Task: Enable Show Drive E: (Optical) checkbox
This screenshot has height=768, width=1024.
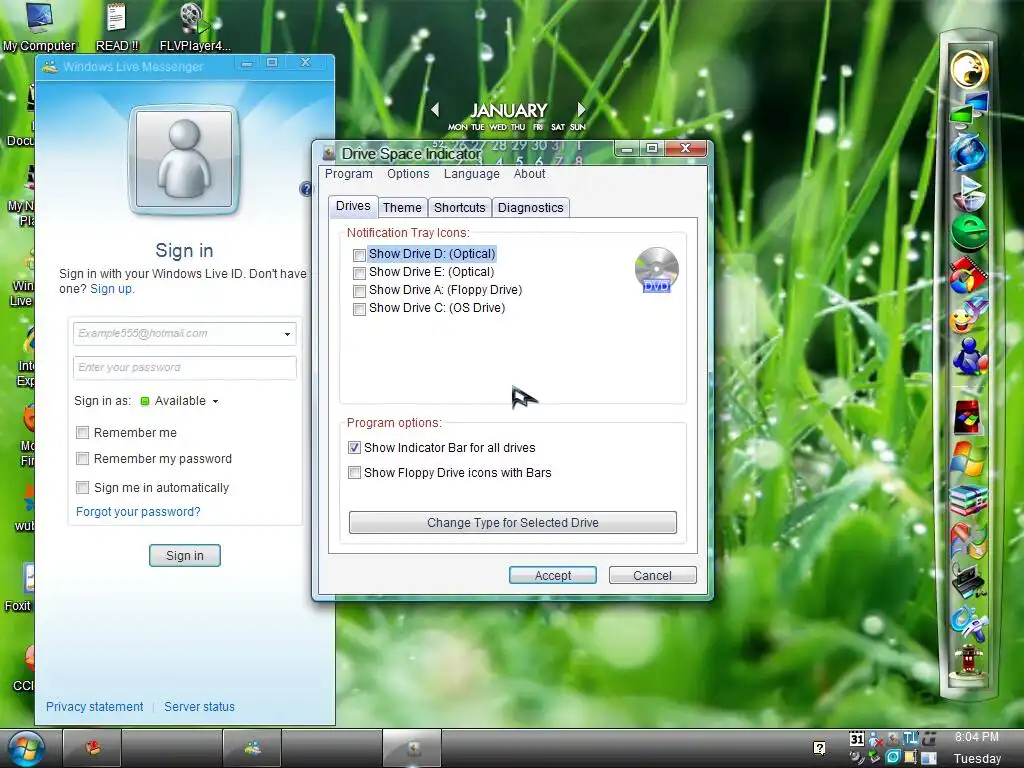Action: click(x=359, y=273)
